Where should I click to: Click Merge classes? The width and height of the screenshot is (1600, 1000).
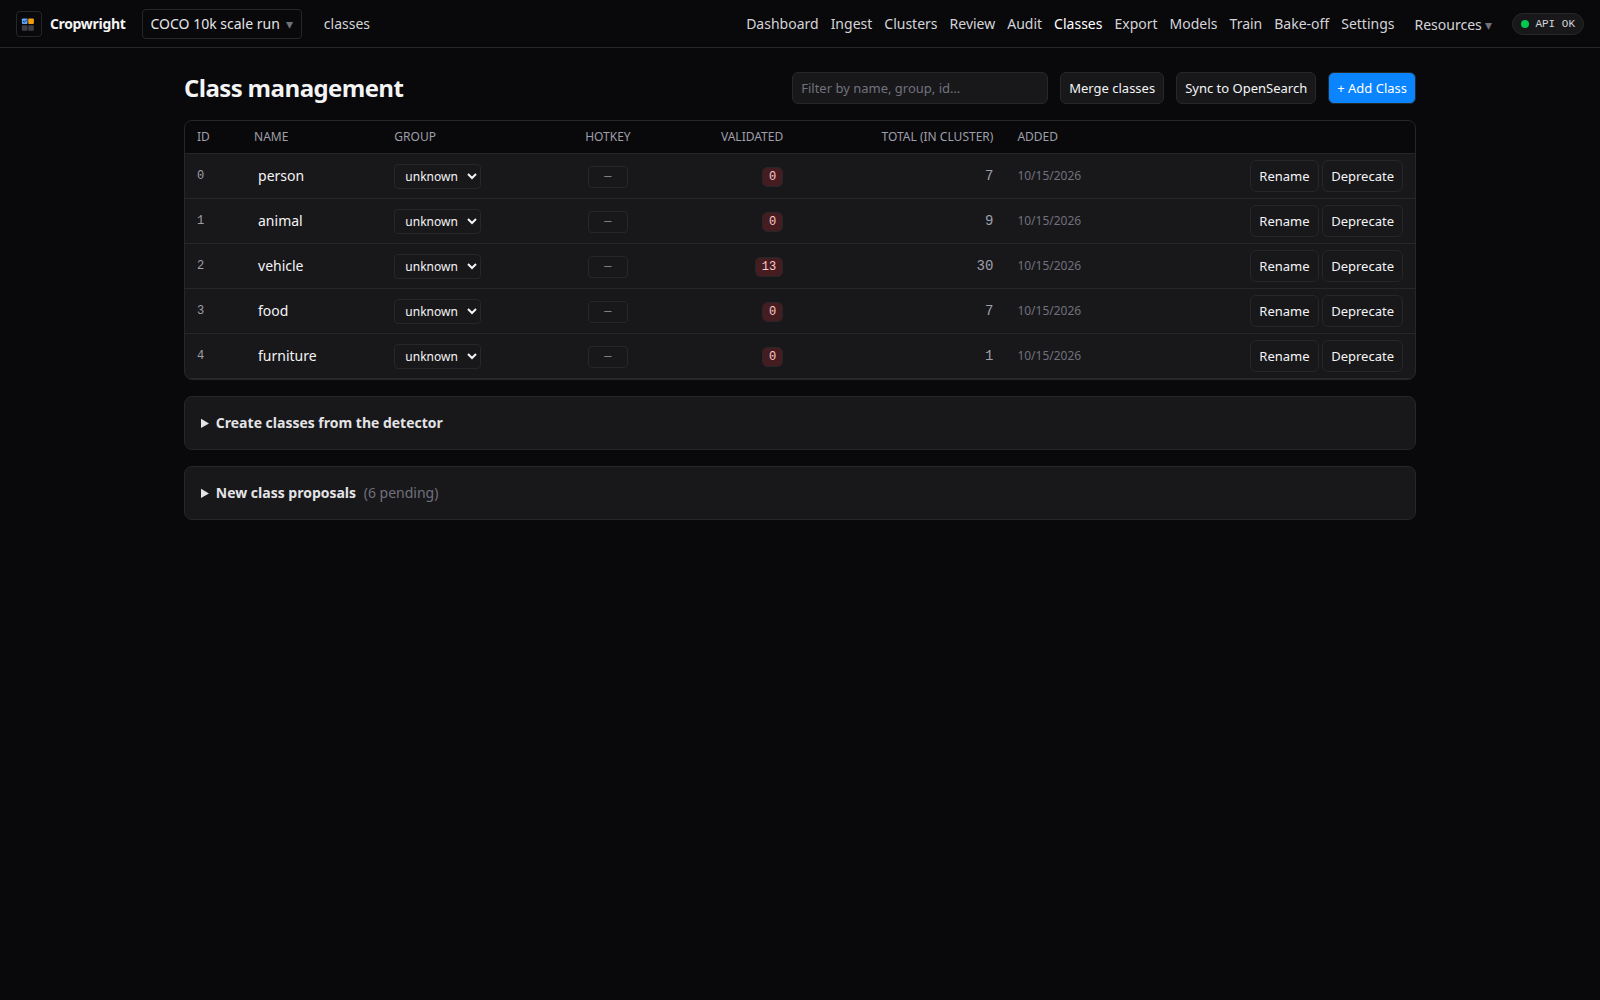coord(1112,88)
